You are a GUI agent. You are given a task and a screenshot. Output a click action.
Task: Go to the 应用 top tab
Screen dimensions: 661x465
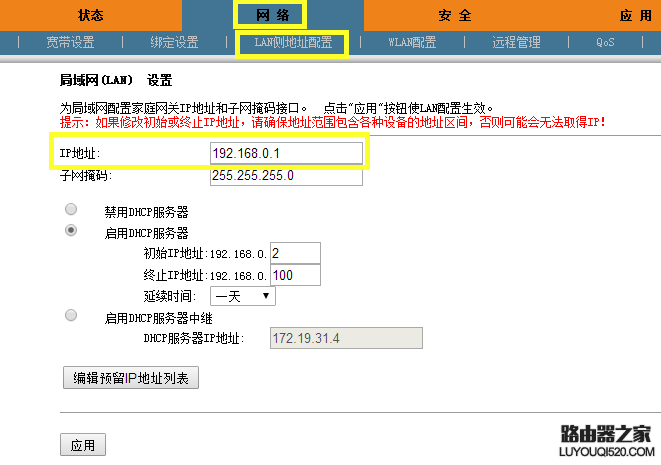(x=636, y=15)
